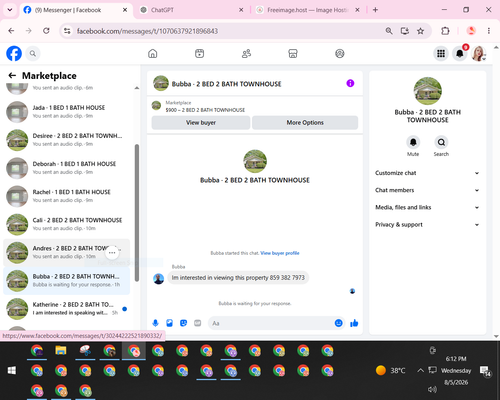Image resolution: width=500 pixels, height=400 pixels.
Task: Open conversation information purple icon
Action: [350, 83]
